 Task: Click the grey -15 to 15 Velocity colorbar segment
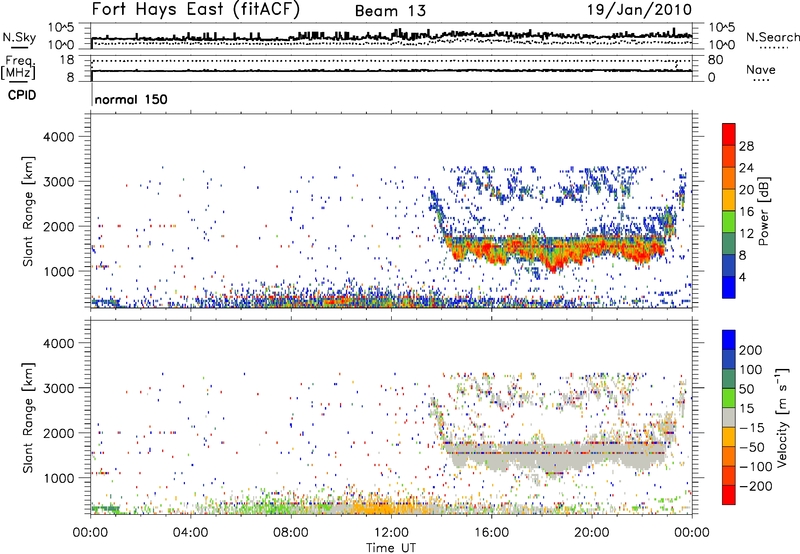tap(729, 417)
